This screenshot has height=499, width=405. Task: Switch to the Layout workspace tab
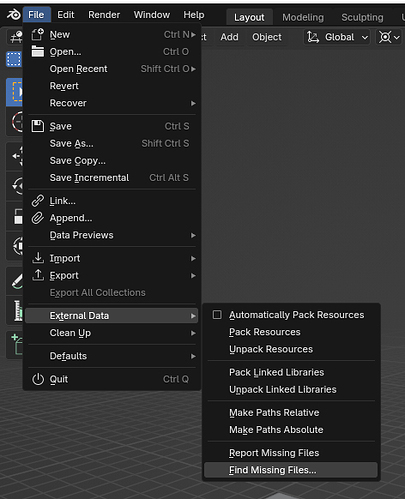[x=249, y=17]
